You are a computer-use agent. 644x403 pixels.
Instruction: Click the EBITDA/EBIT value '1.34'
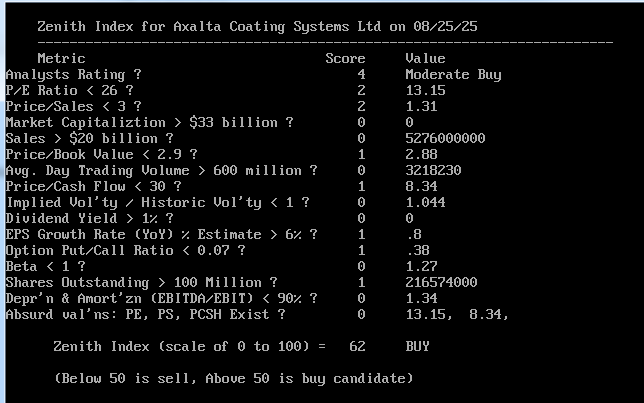click(421, 299)
